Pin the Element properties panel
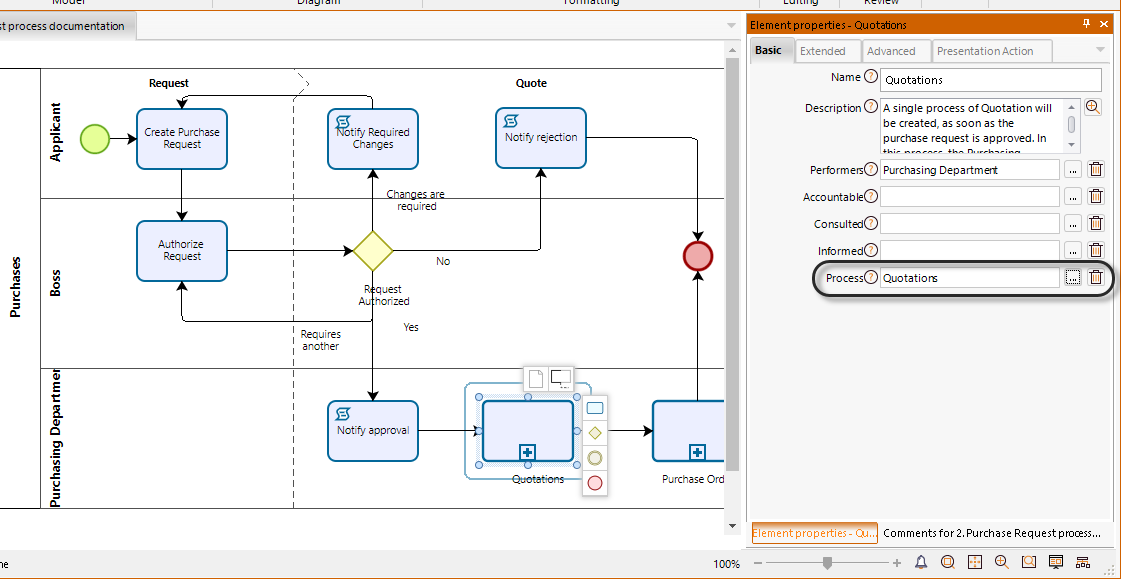The width and height of the screenshot is (1121, 579). click(x=1087, y=24)
